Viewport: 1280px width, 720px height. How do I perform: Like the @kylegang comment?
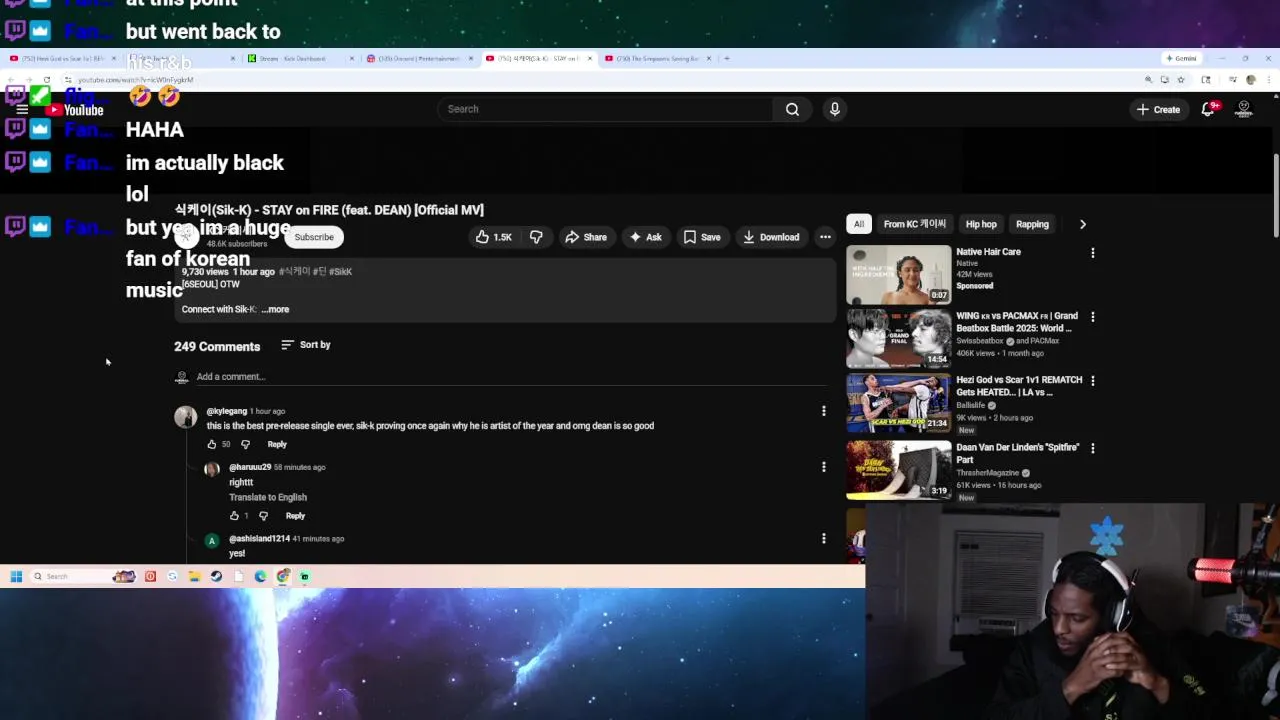click(x=212, y=444)
